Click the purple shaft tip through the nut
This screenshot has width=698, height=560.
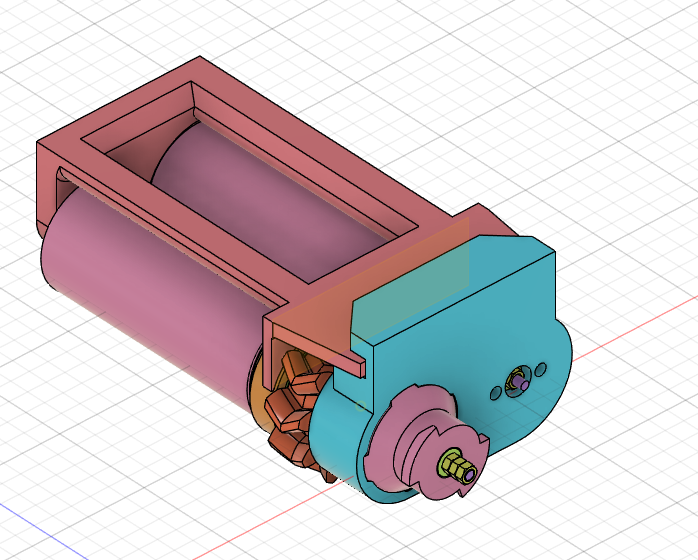tap(470, 477)
